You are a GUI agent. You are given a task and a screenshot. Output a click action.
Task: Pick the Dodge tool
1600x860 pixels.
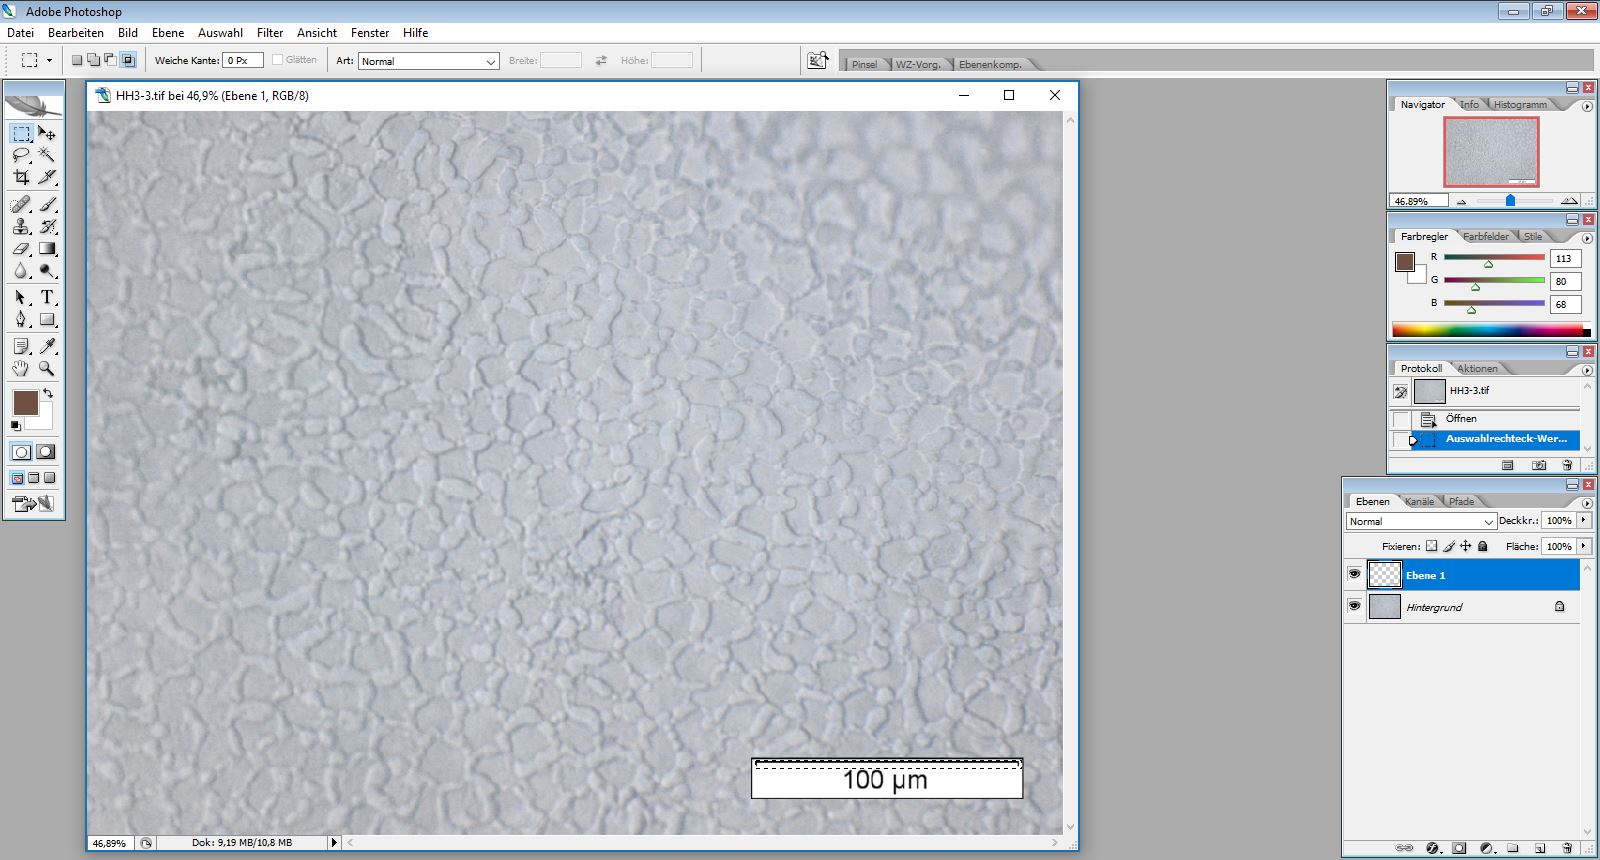[x=47, y=270]
